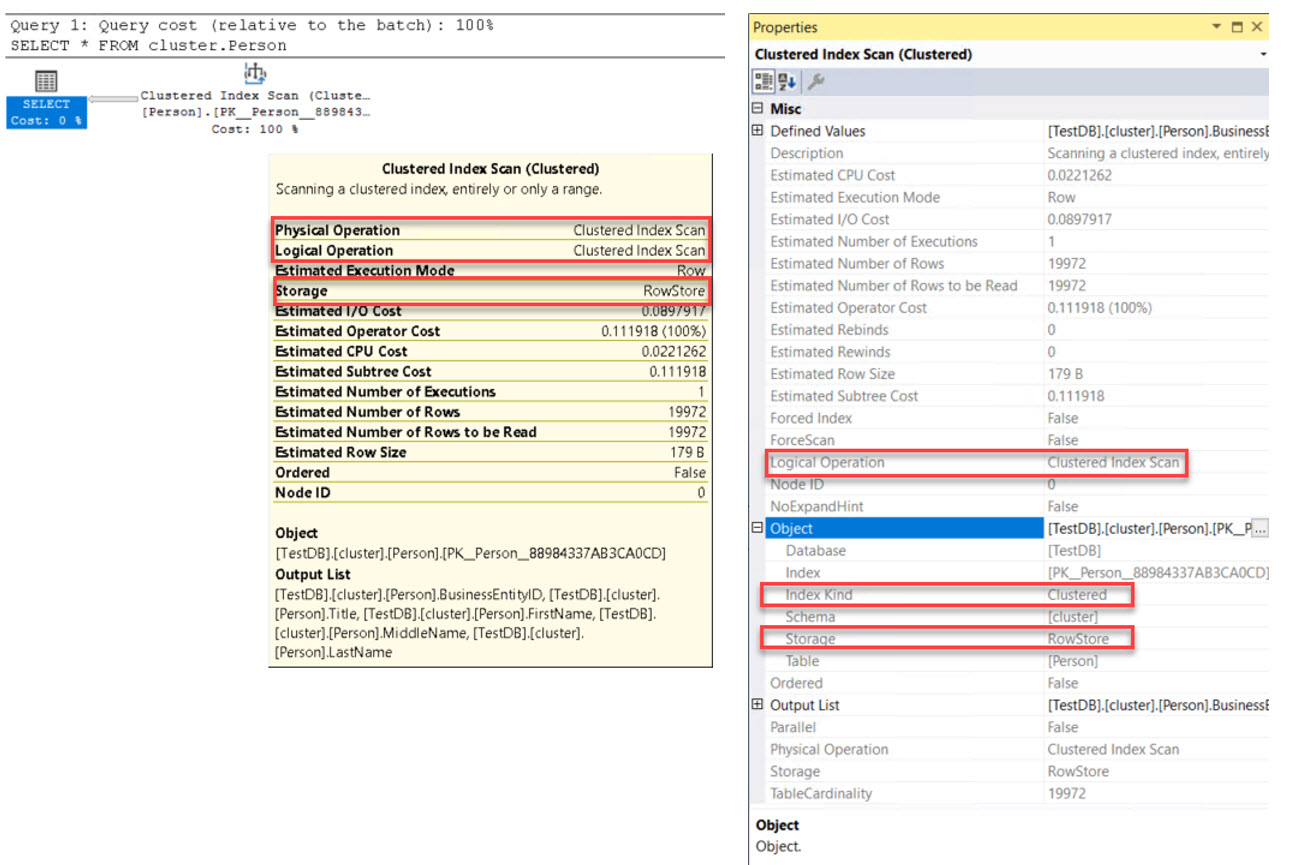Open the Clustered Index Scan operator selector dropdown
Screen dimensions: 1299x865
click(x=1263, y=54)
